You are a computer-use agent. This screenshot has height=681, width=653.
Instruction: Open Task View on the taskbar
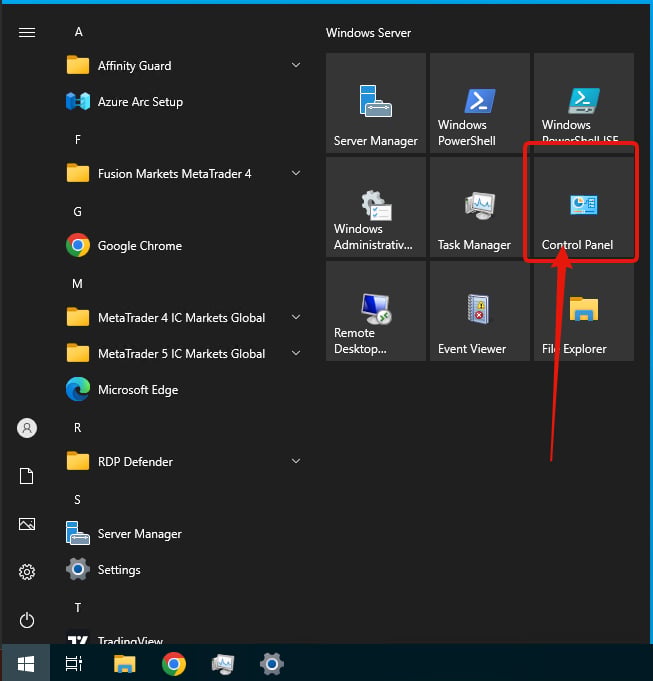click(x=74, y=664)
